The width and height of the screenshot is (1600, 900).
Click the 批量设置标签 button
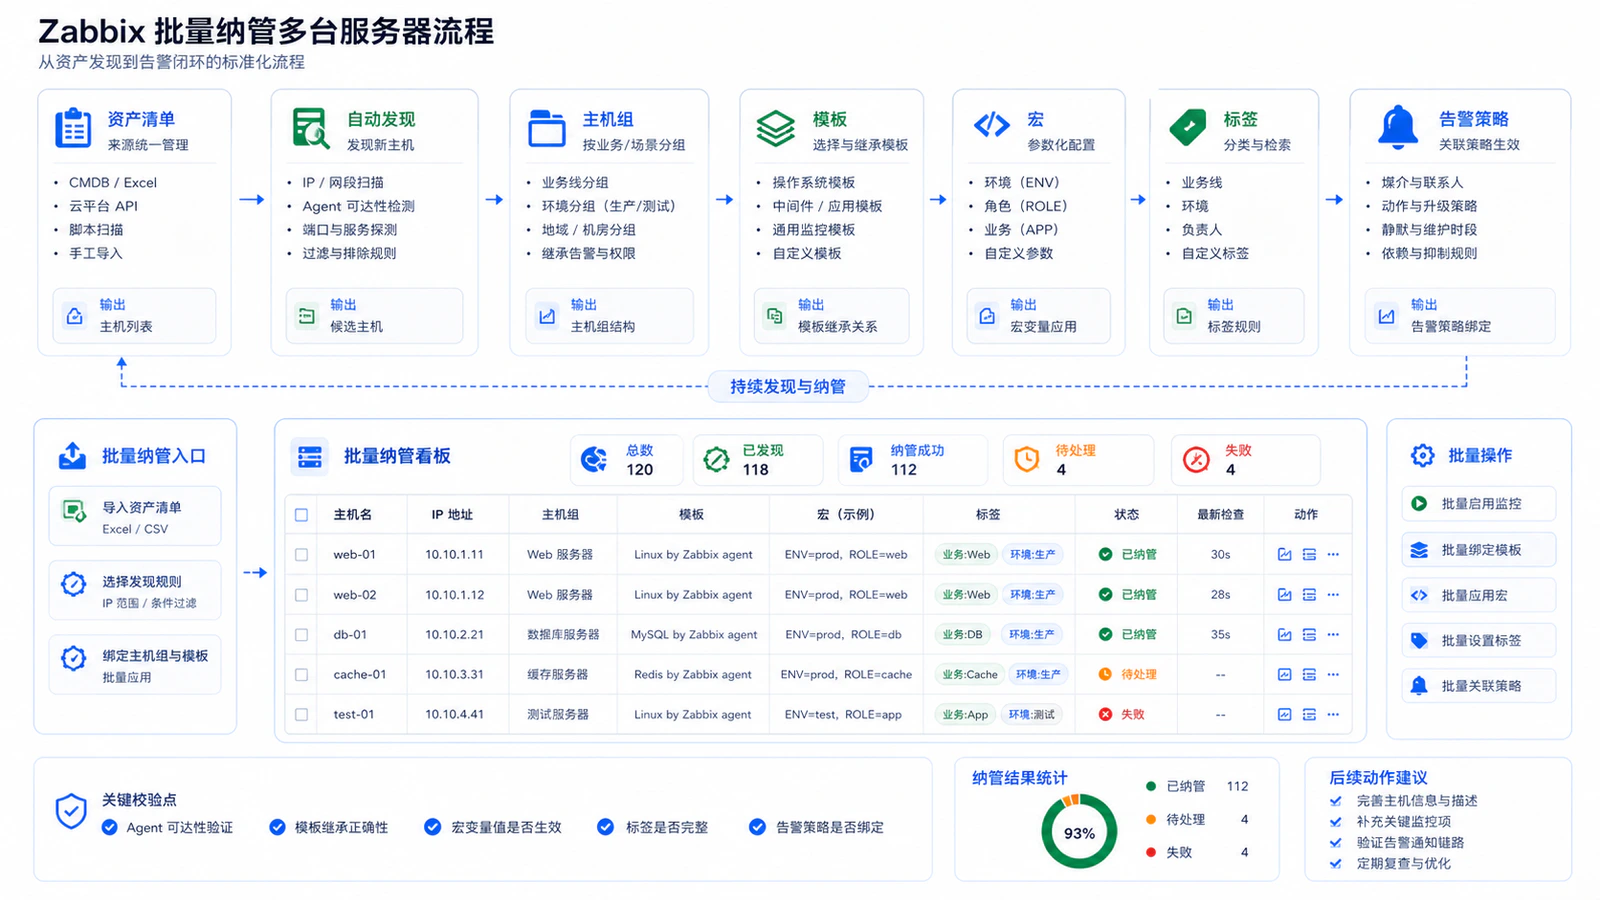click(x=1479, y=640)
